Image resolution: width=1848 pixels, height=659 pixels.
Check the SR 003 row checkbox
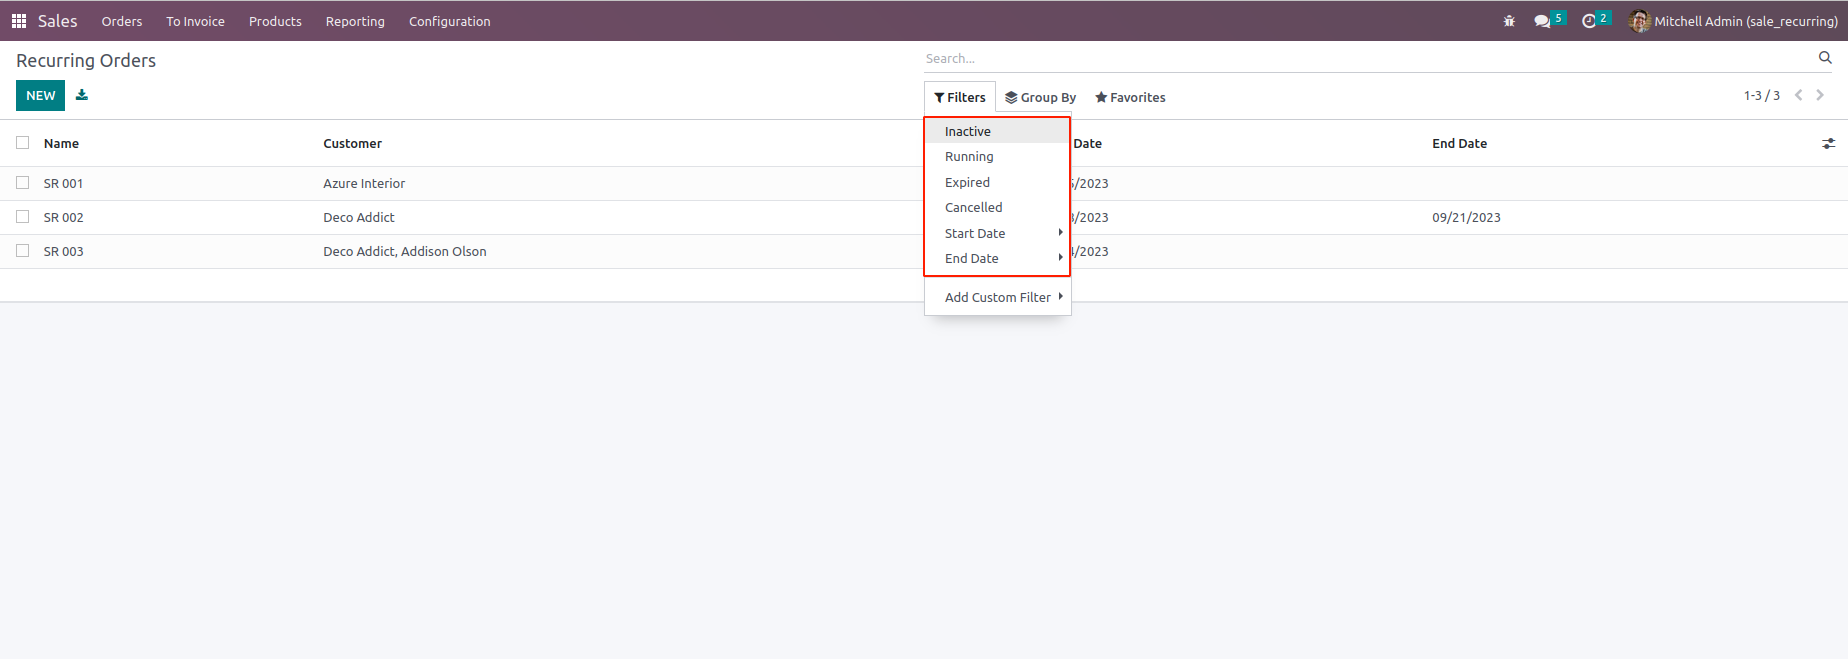click(x=22, y=251)
